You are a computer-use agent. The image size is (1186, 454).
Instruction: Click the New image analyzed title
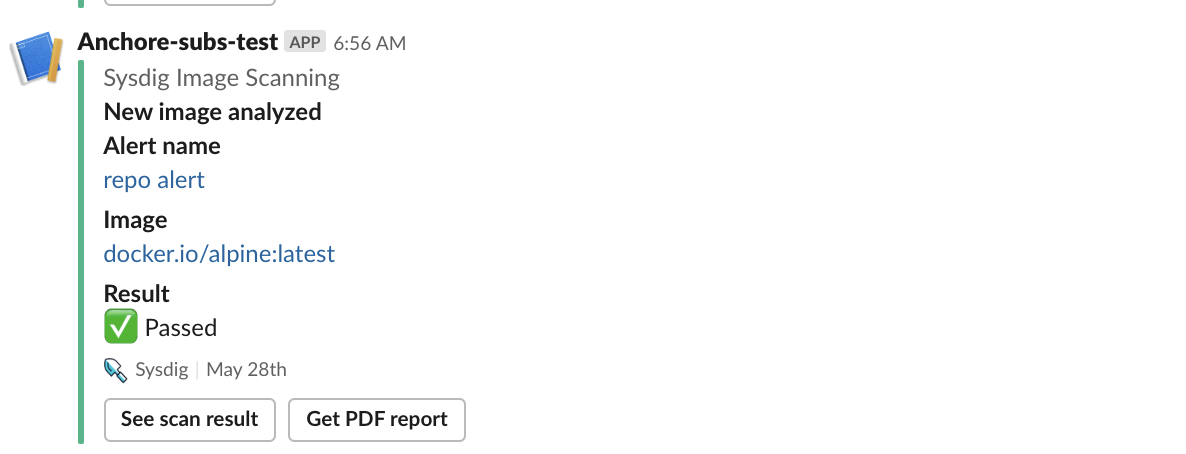[213, 112]
